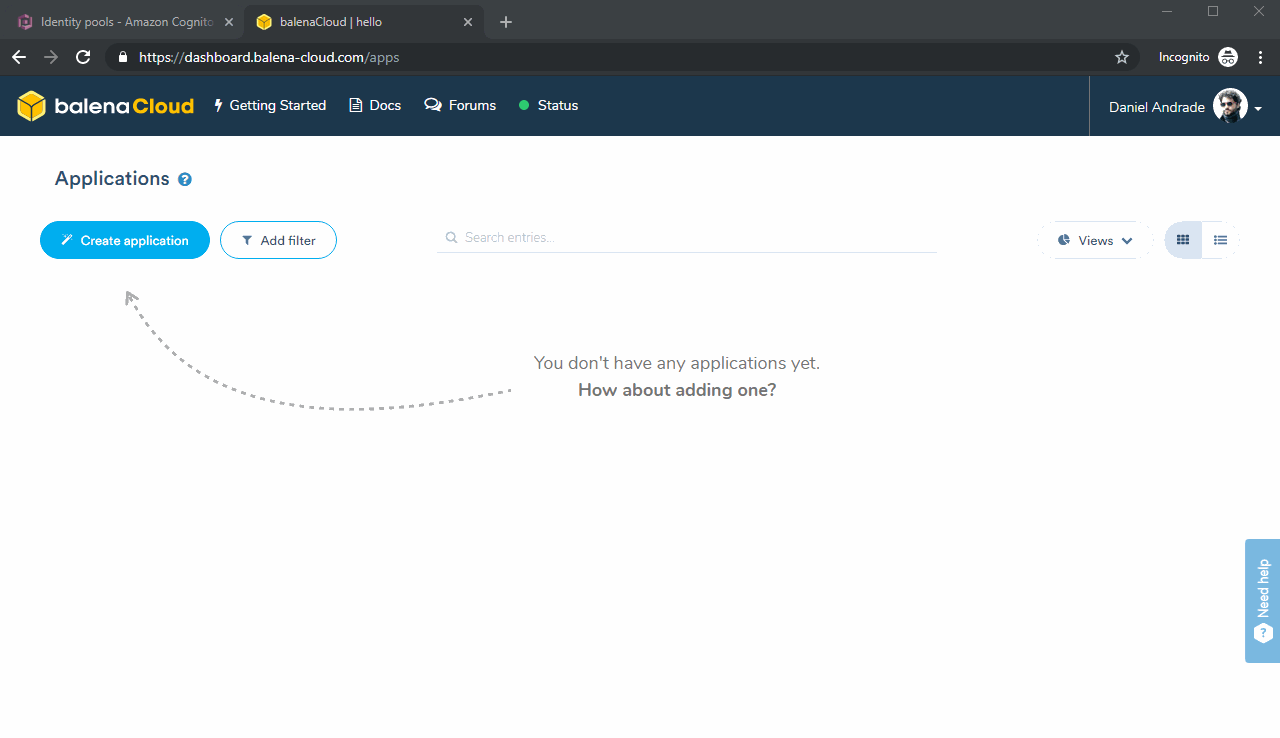The width and height of the screenshot is (1280, 738).
Task: Click the Add filter button
Action: point(278,240)
